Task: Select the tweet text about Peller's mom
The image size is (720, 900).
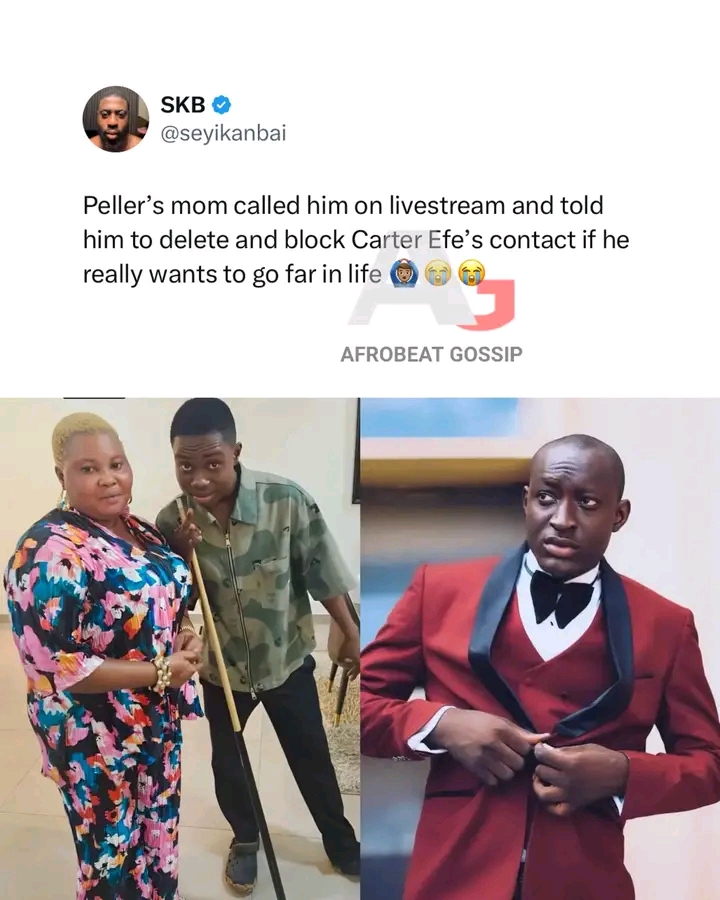Action: click(x=356, y=240)
